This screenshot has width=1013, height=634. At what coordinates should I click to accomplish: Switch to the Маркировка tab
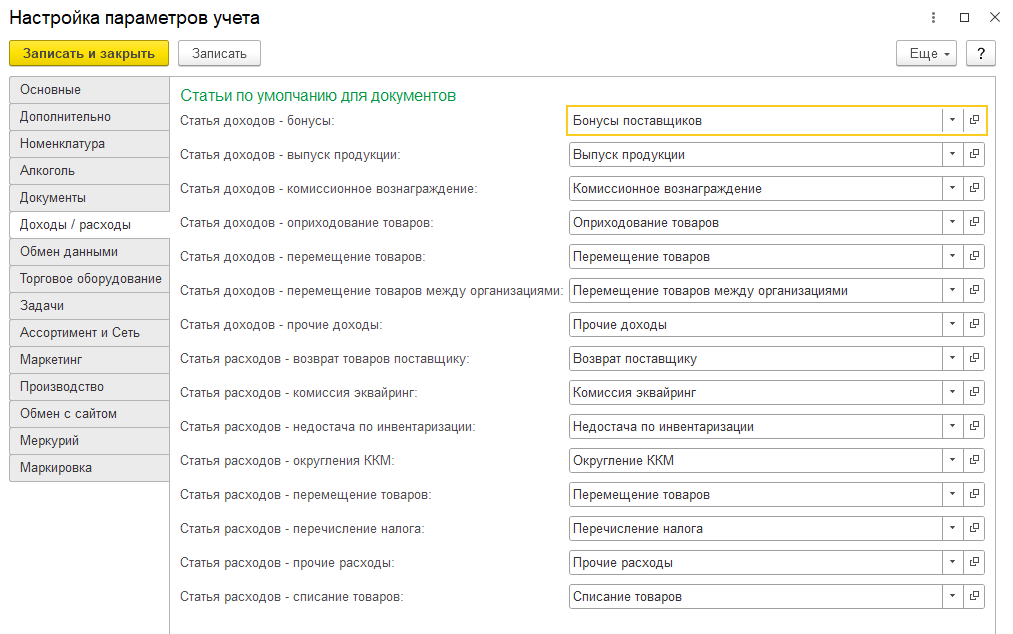click(89, 468)
